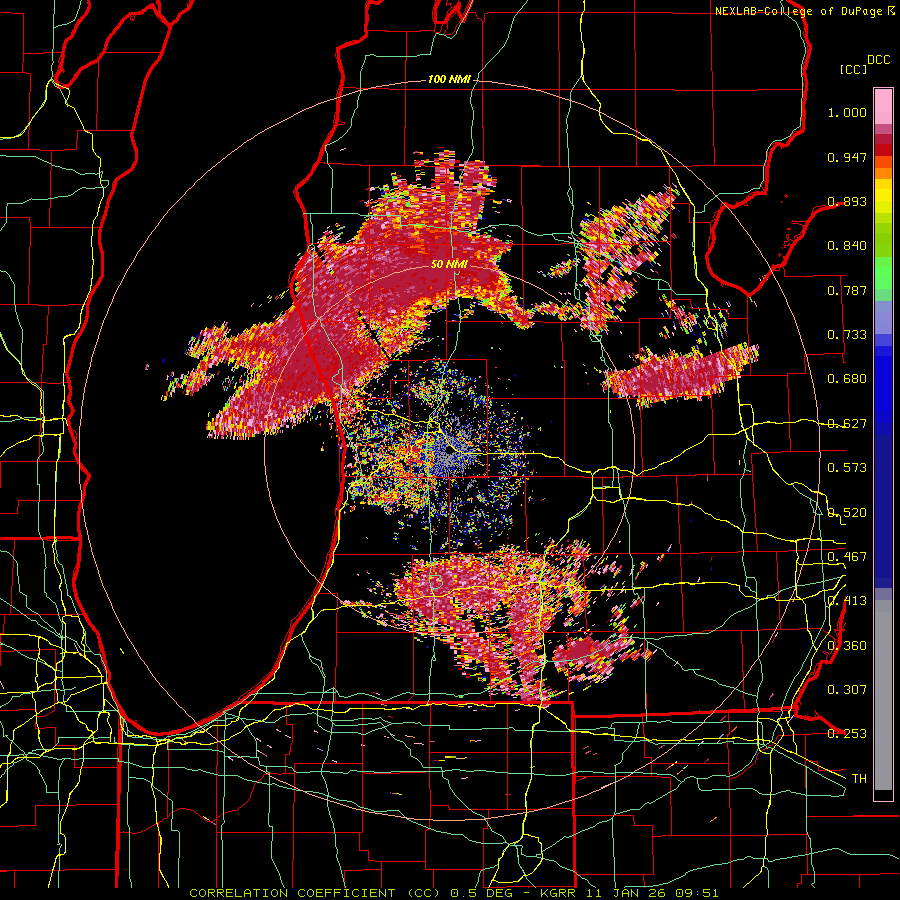The width and height of the screenshot is (900, 900).
Task: Select the 0.627 legend value
Action: tap(847, 424)
